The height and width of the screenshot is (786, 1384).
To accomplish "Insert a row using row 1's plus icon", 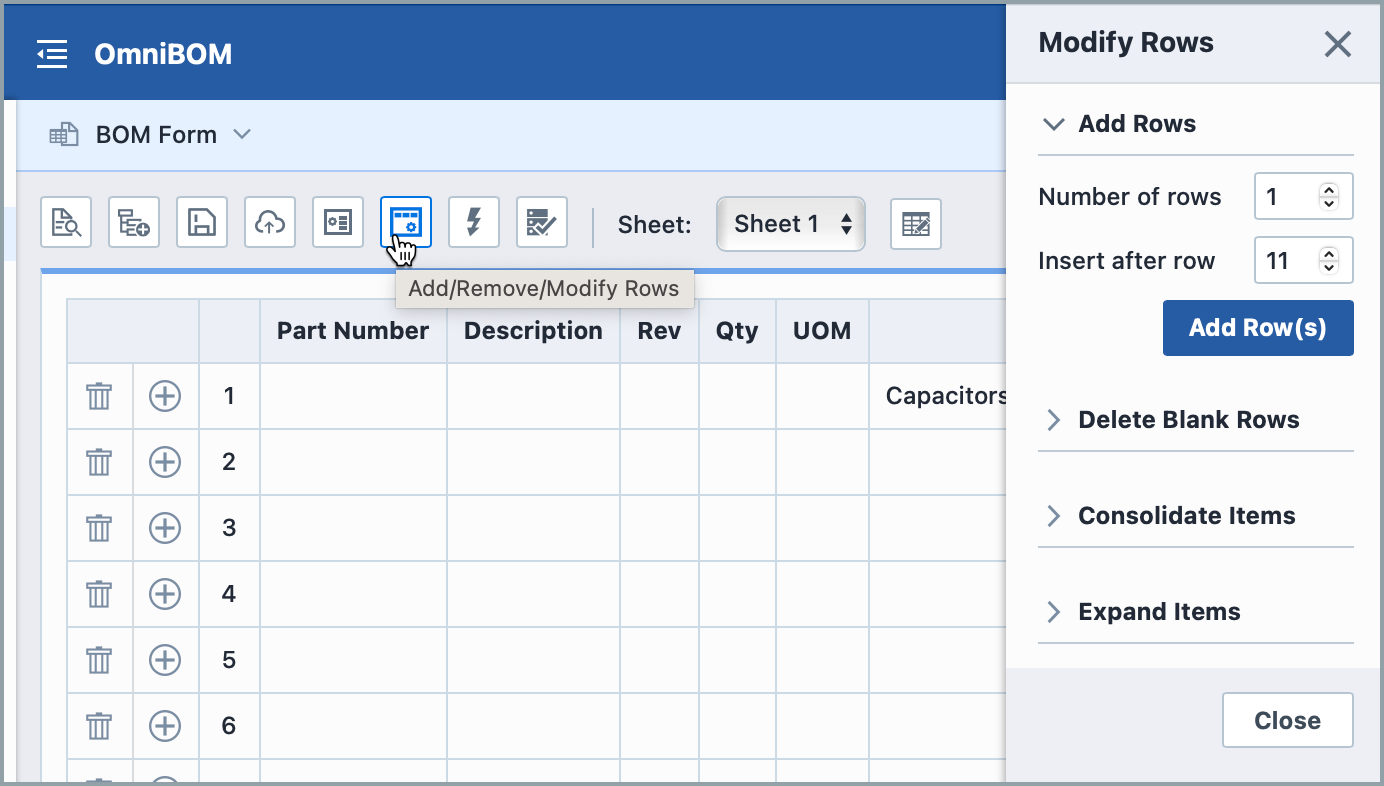I will coord(165,396).
